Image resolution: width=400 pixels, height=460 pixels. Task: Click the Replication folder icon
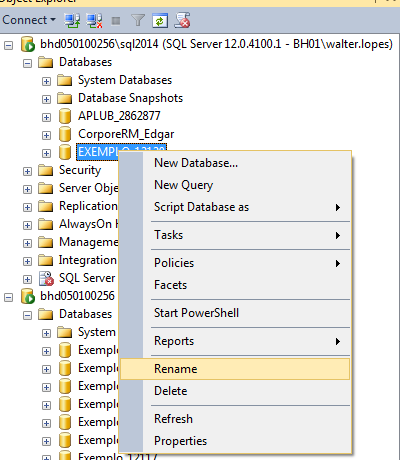click(x=45, y=206)
